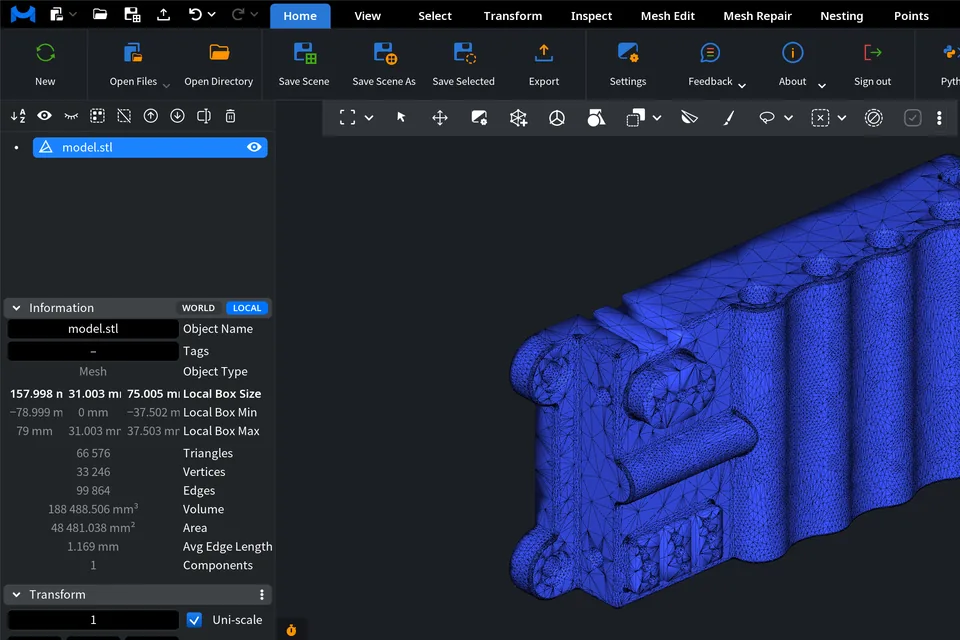Open the dropdown beside the overlapping squares icon

657,118
